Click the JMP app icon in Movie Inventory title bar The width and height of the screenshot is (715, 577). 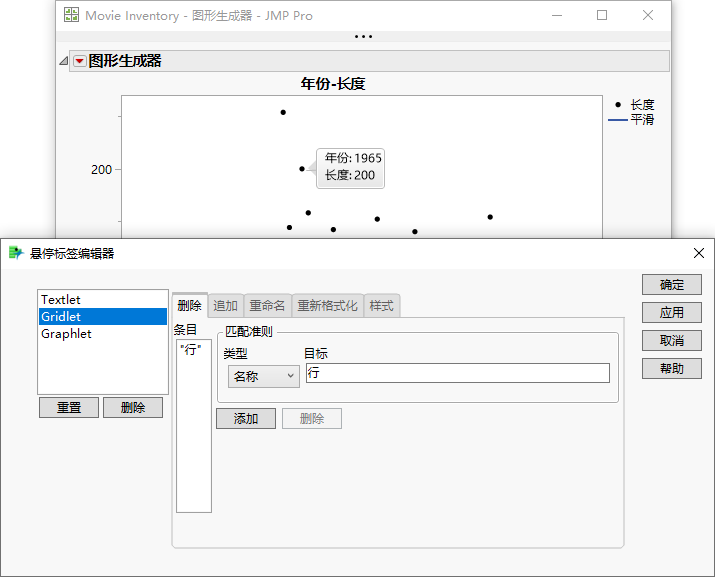click(x=71, y=15)
